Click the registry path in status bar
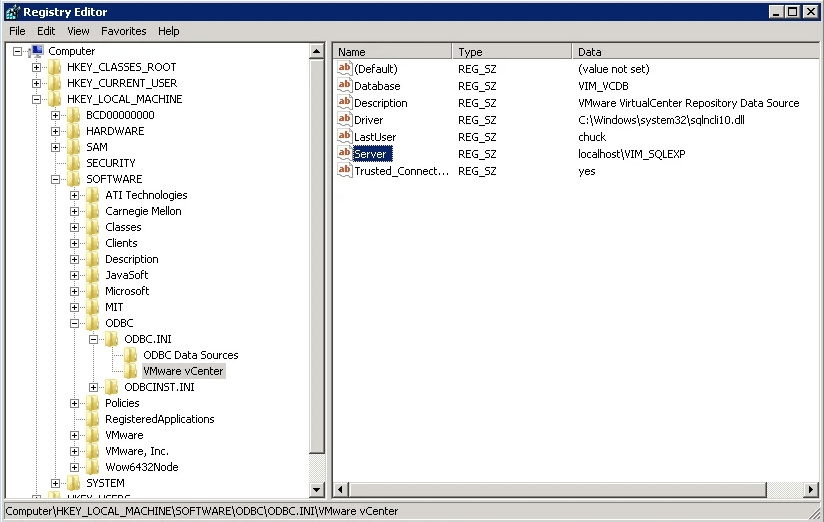Image resolution: width=824 pixels, height=522 pixels. [202, 511]
